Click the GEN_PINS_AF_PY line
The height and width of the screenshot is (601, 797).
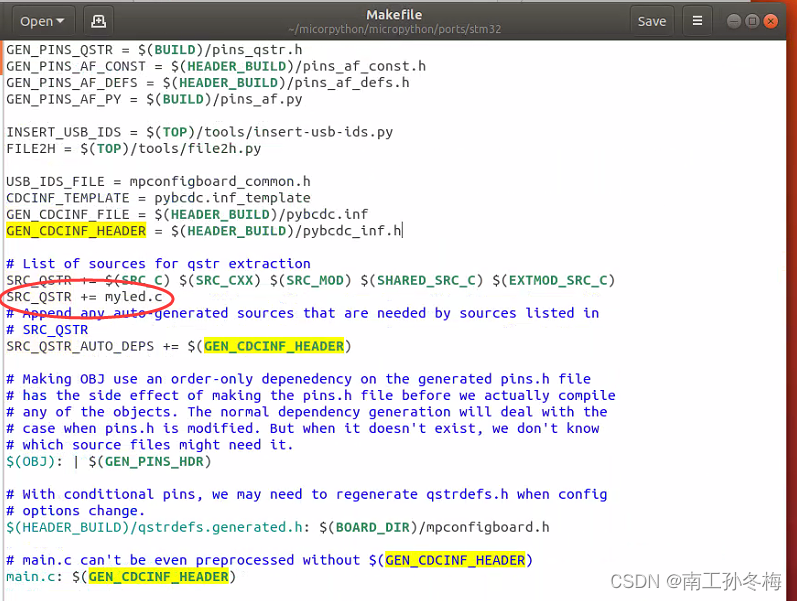(155, 99)
